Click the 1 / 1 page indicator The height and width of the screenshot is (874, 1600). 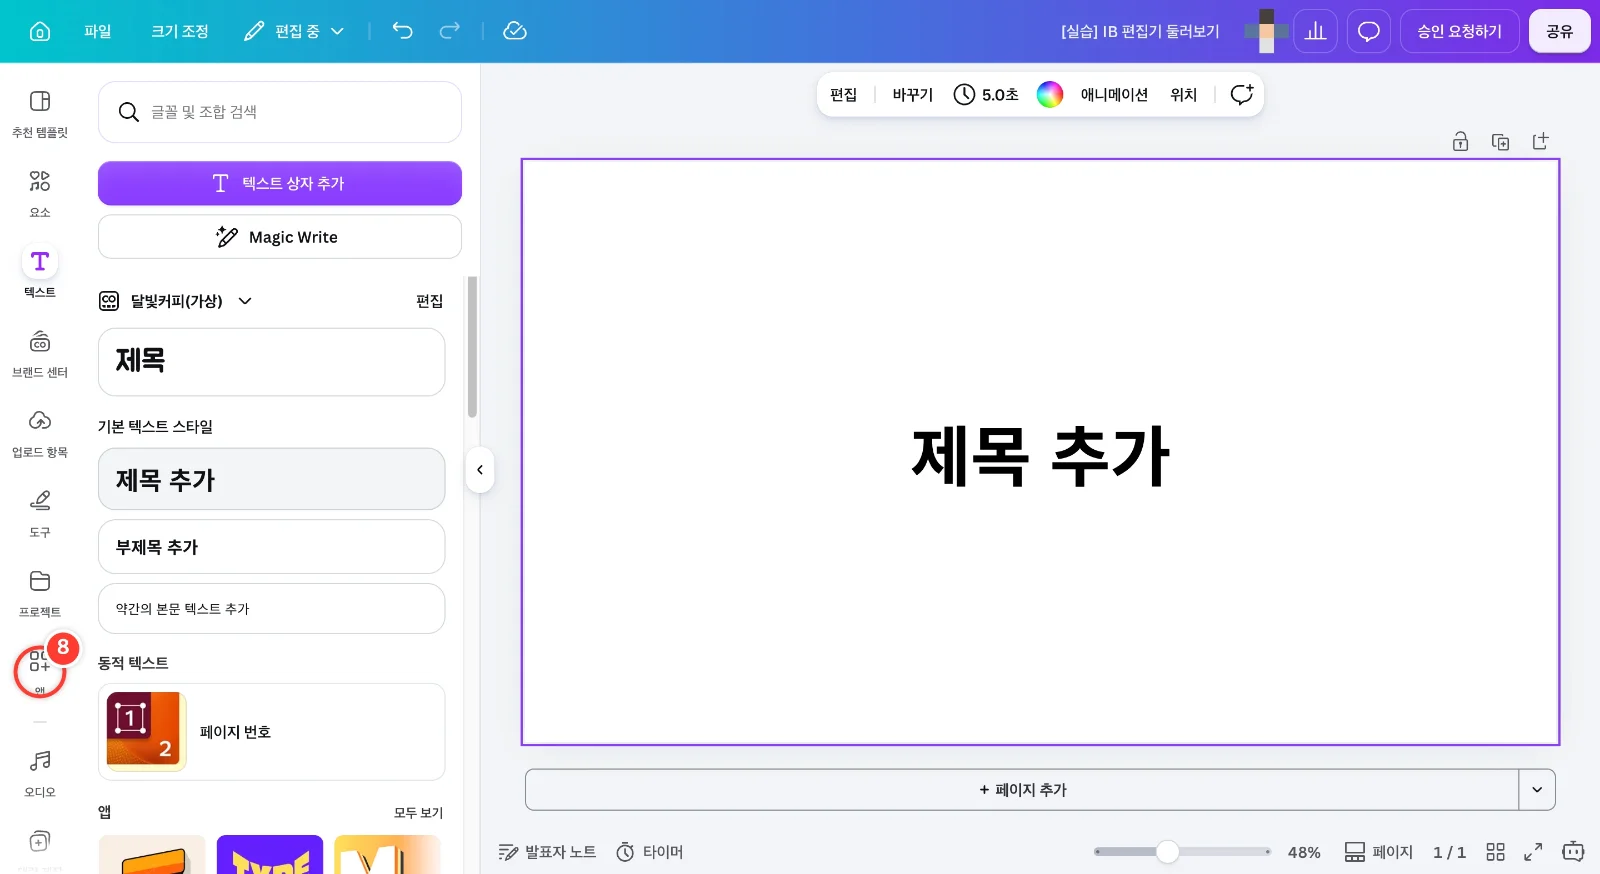pyautogui.click(x=1449, y=852)
